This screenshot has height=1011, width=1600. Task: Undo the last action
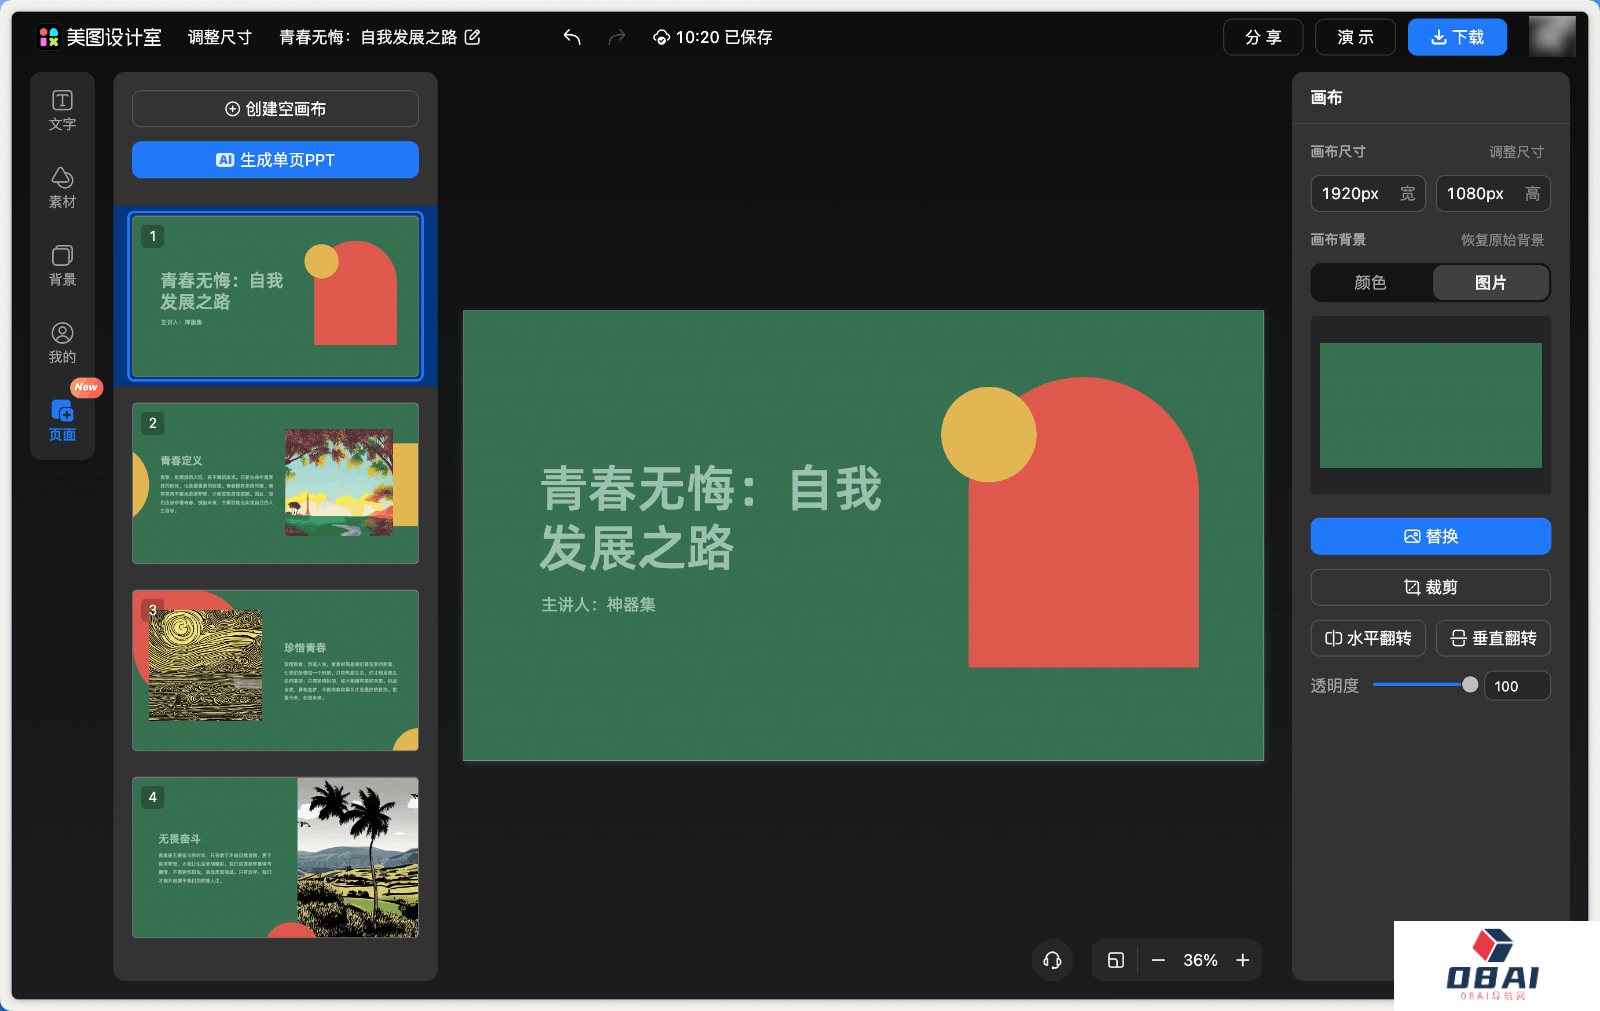tap(572, 37)
